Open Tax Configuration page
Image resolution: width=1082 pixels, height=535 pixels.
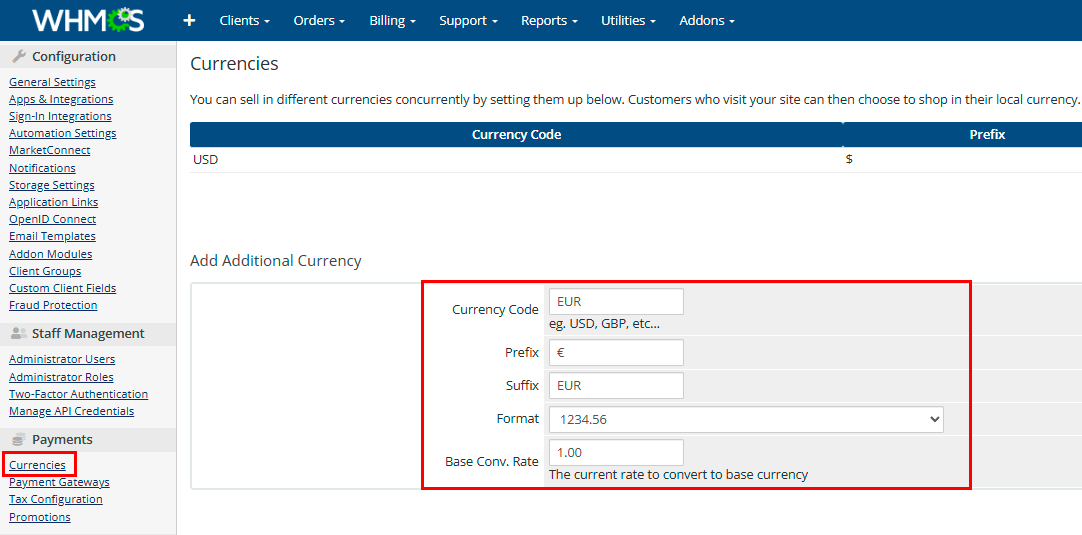(56, 499)
